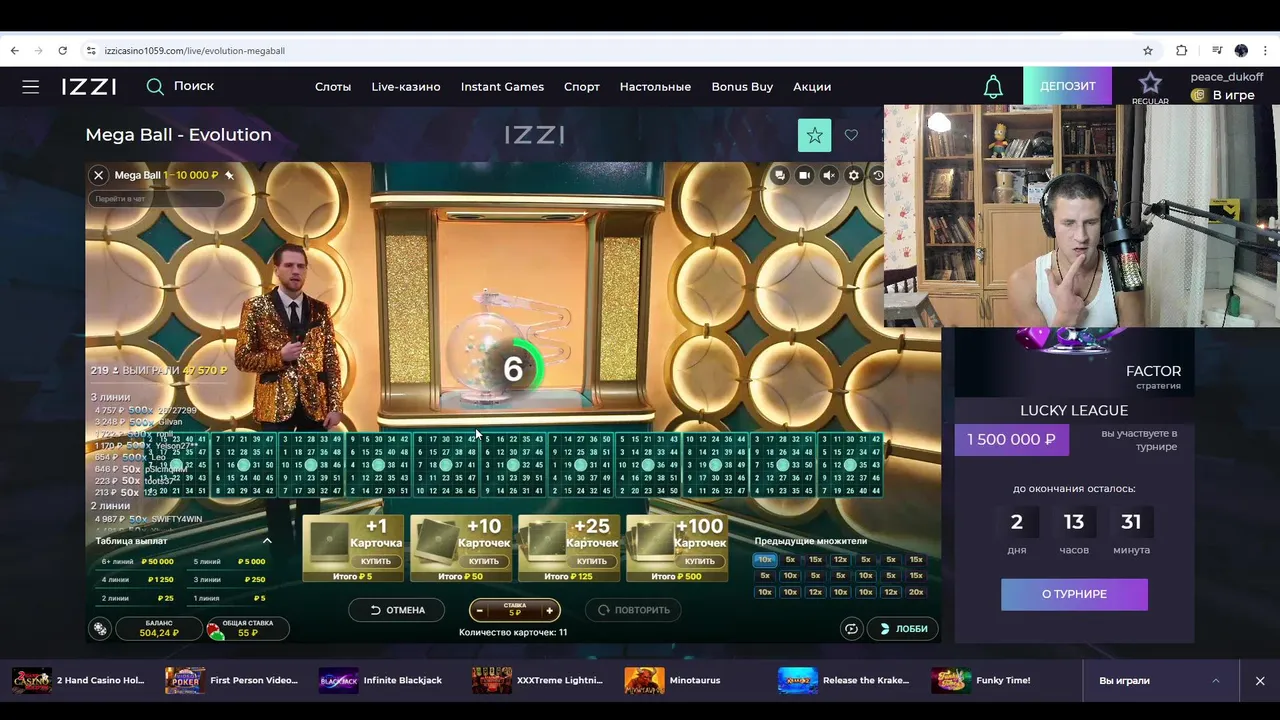Click the Отмена button
1280x720 pixels.
397,610
